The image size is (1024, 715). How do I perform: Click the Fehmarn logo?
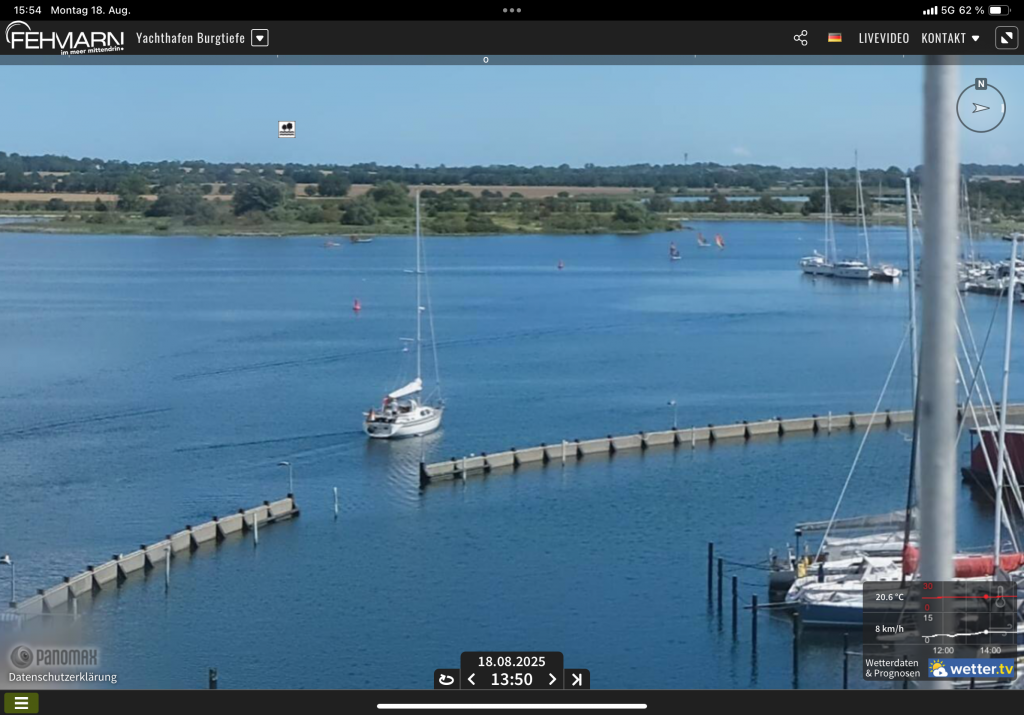click(64, 38)
